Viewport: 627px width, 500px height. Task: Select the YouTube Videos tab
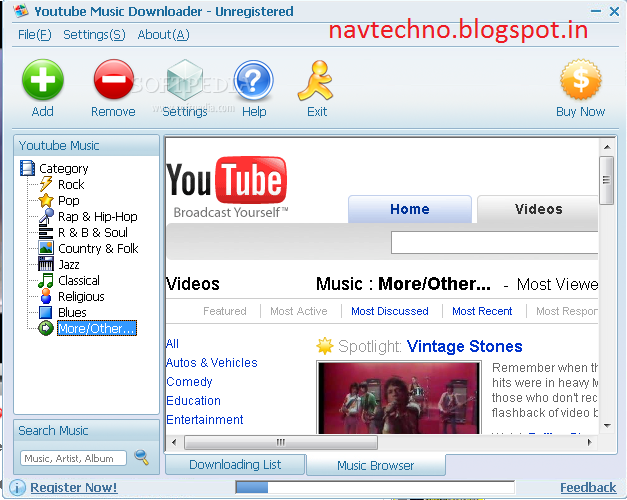[538, 209]
